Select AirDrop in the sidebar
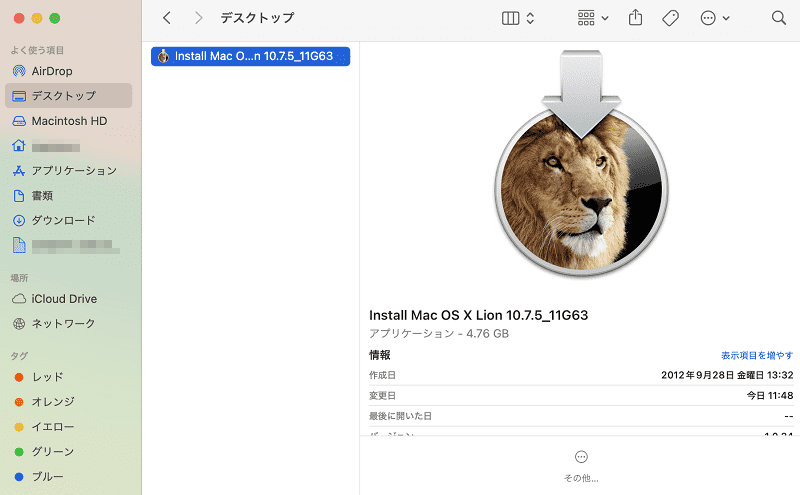Viewport: 800px width, 495px height. [x=68, y=71]
